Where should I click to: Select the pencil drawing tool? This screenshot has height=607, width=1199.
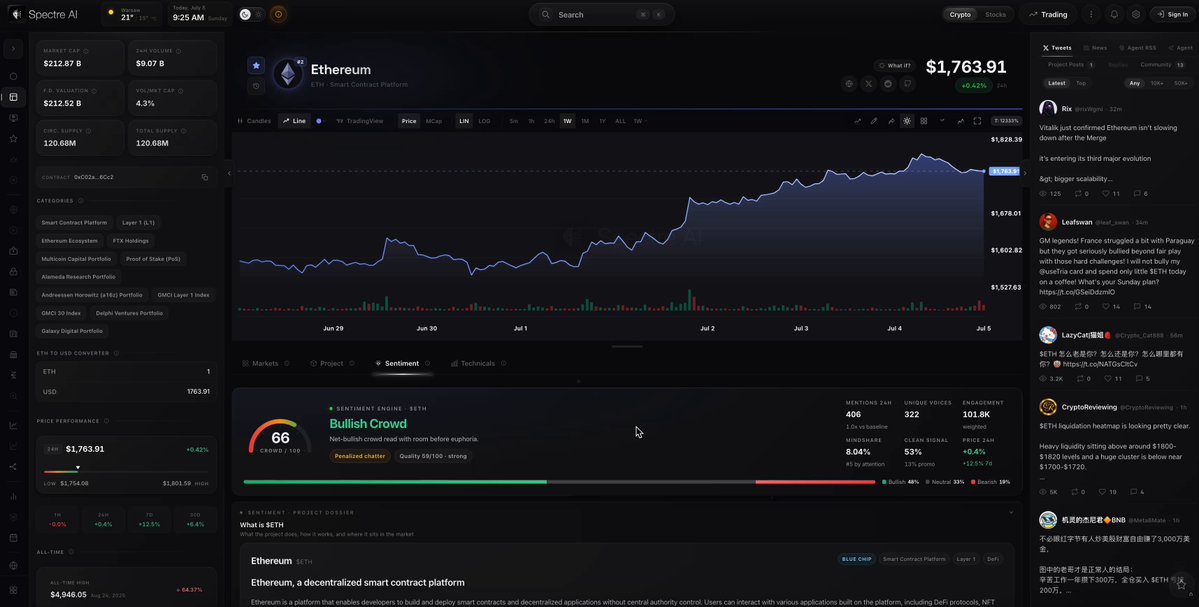(x=874, y=121)
